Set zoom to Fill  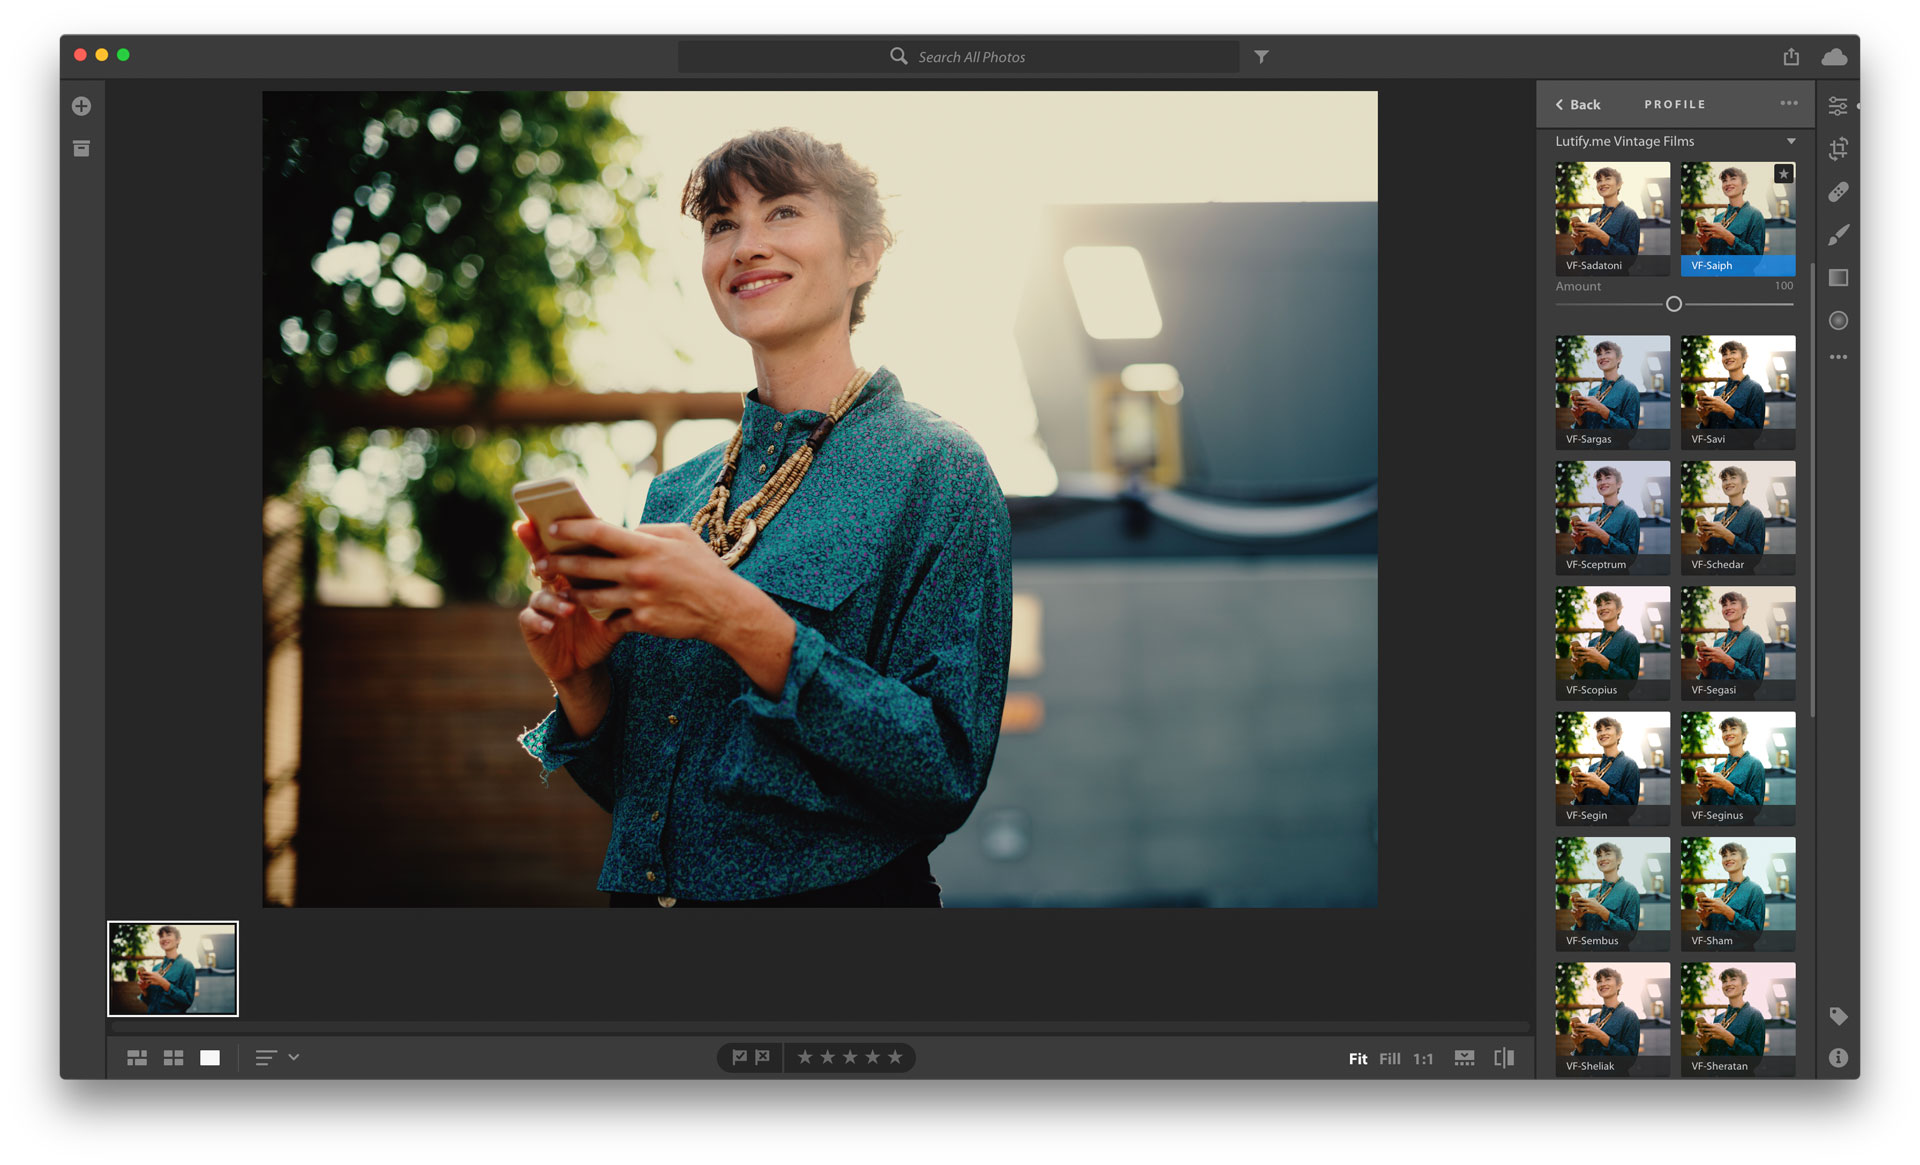click(x=1390, y=1059)
